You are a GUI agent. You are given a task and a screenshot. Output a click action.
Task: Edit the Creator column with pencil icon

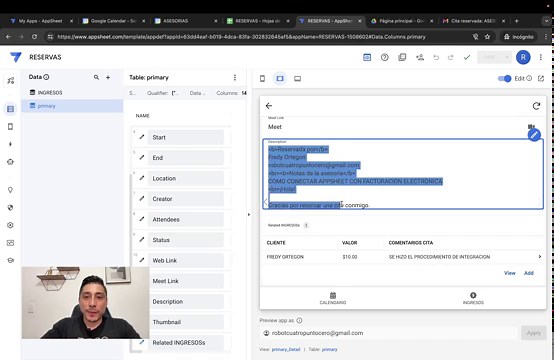point(142,198)
